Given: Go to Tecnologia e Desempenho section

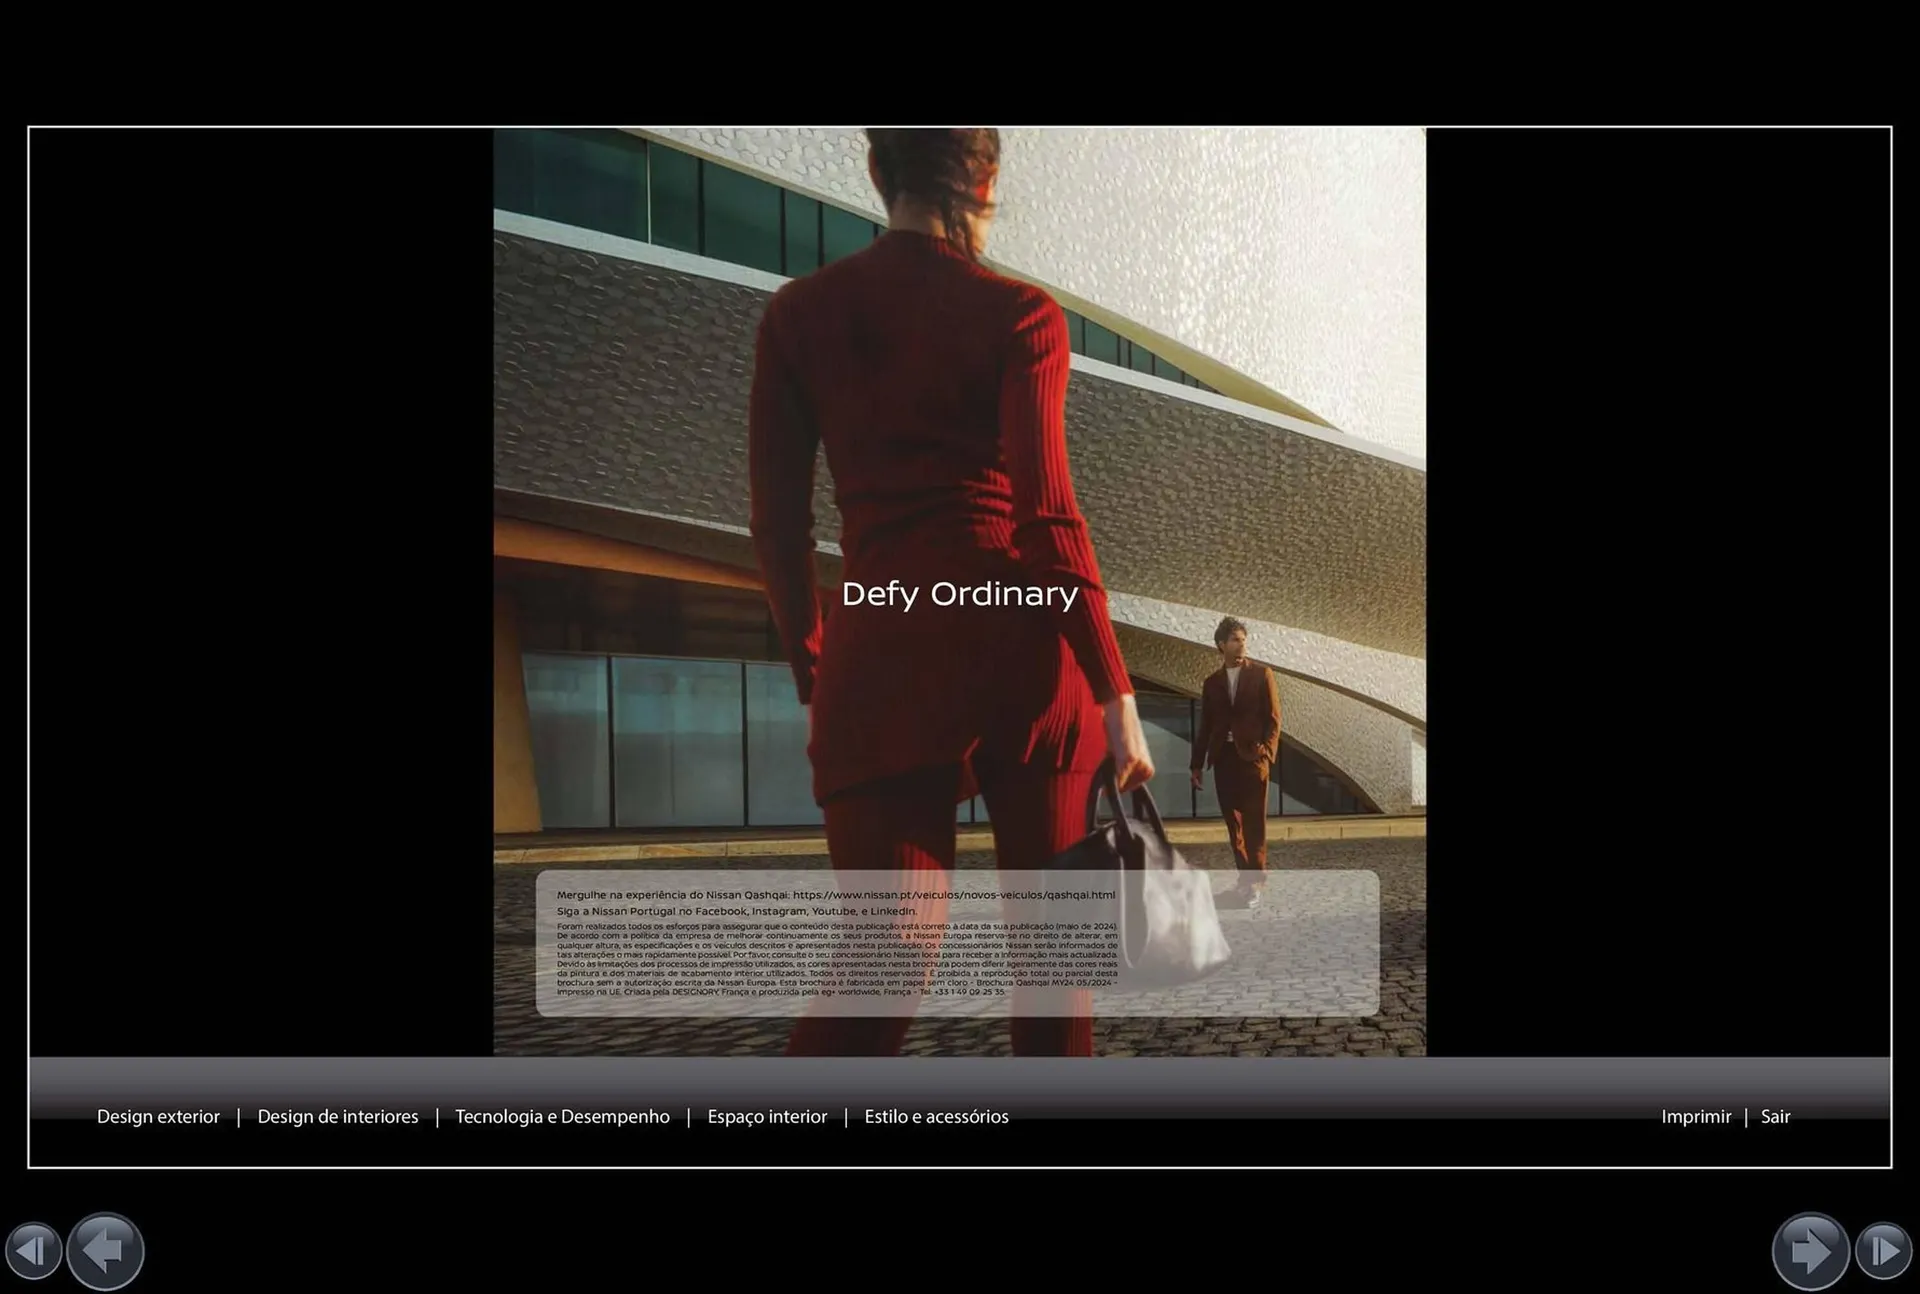Looking at the screenshot, I should tap(562, 1117).
